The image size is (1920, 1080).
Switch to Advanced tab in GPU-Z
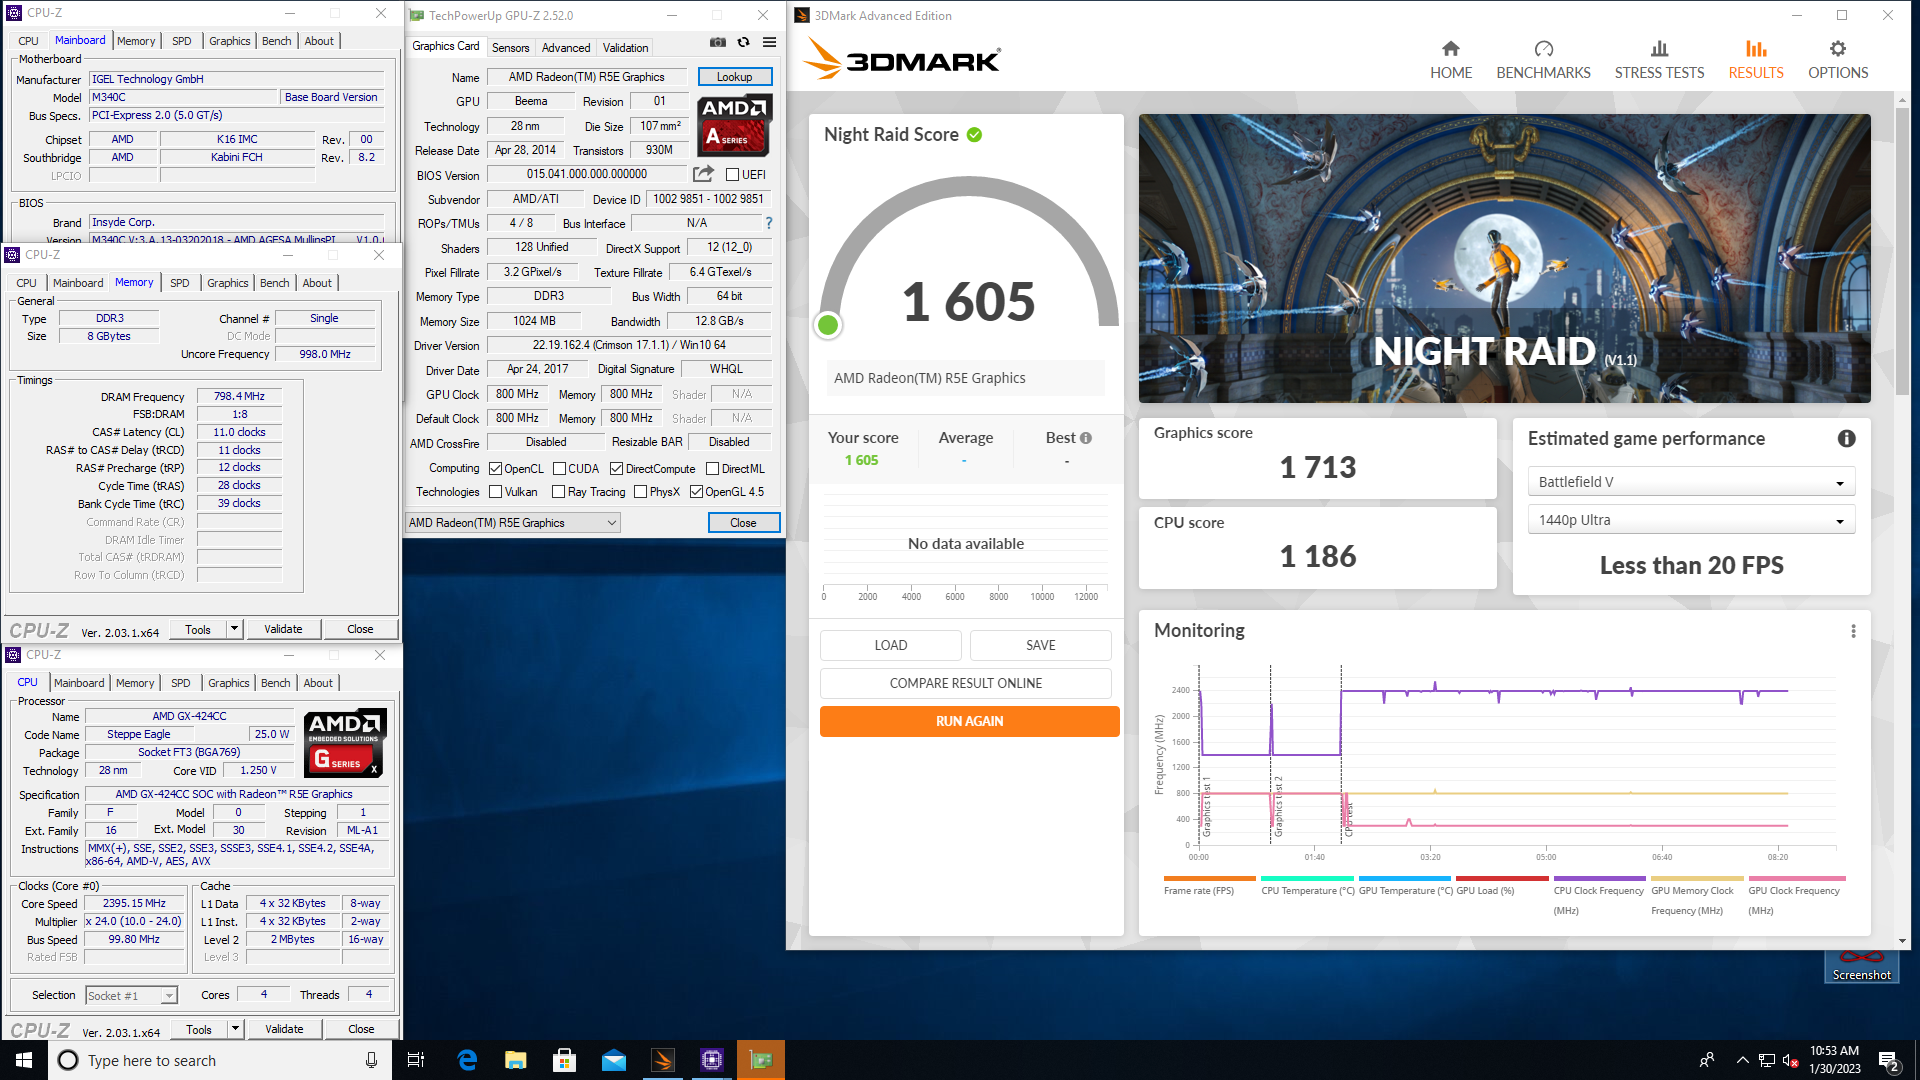click(566, 48)
